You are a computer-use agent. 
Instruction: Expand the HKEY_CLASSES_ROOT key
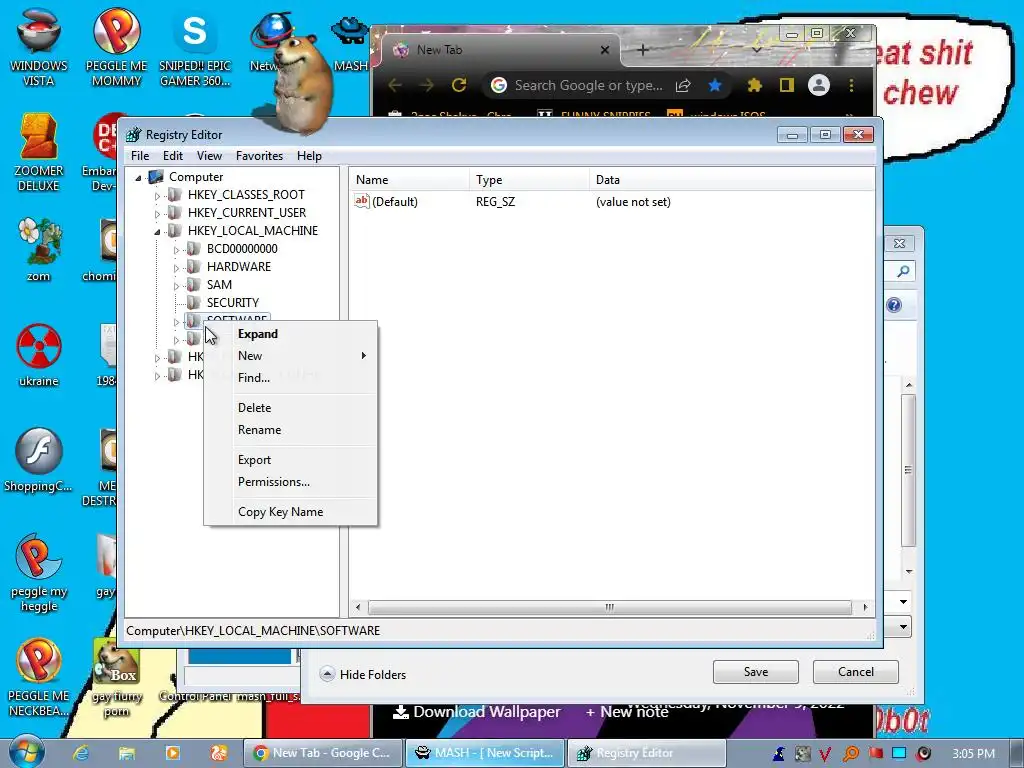point(157,195)
